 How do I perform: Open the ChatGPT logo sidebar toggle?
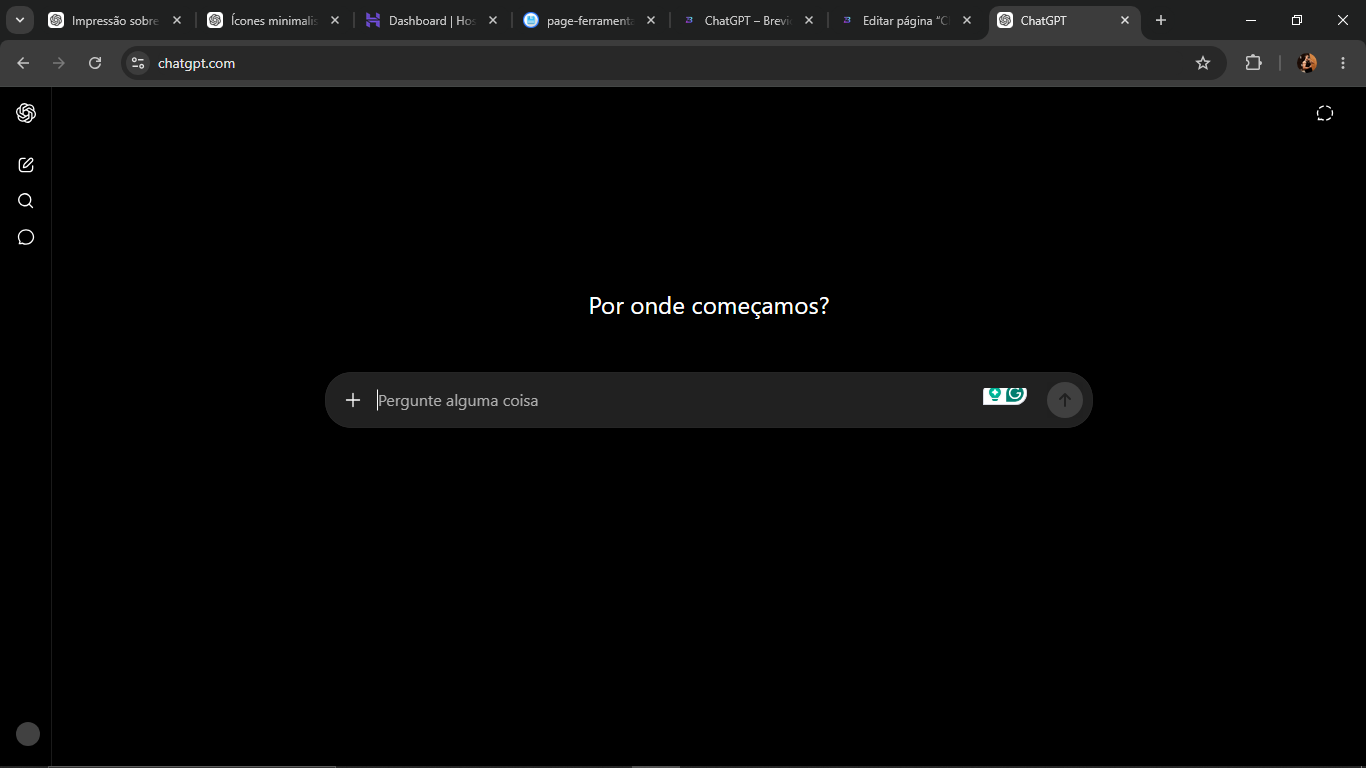point(26,113)
